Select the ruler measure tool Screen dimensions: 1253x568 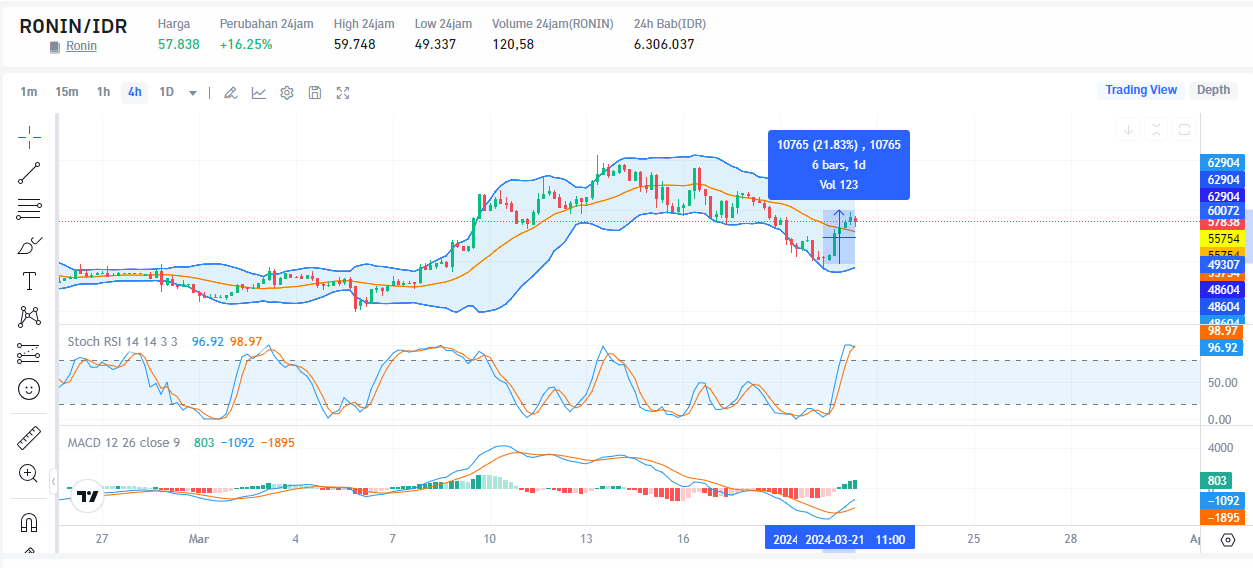pyautogui.click(x=29, y=438)
